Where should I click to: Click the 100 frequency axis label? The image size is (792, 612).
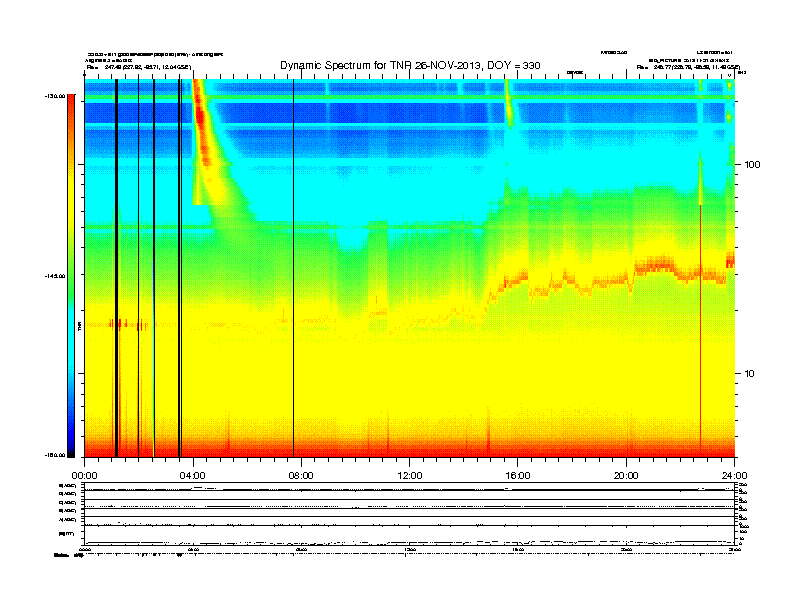[x=752, y=165]
